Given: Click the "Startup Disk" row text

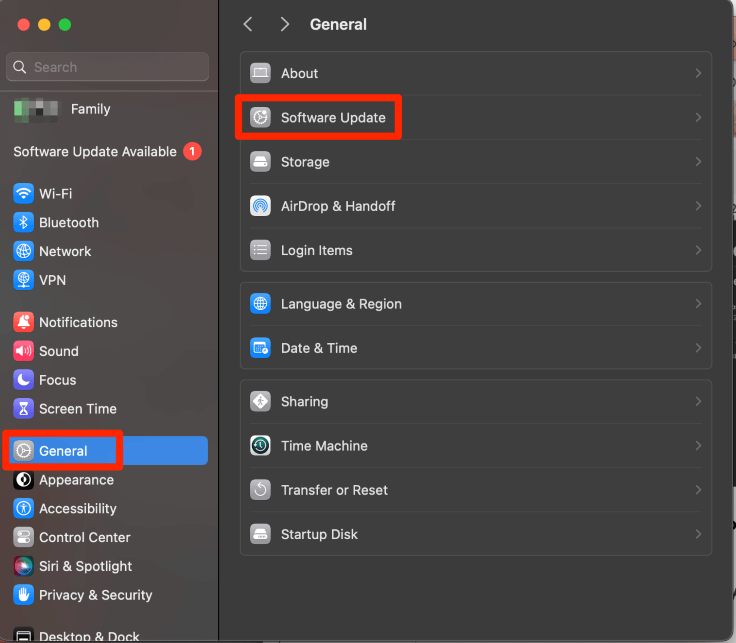Looking at the screenshot, I should (319, 534).
